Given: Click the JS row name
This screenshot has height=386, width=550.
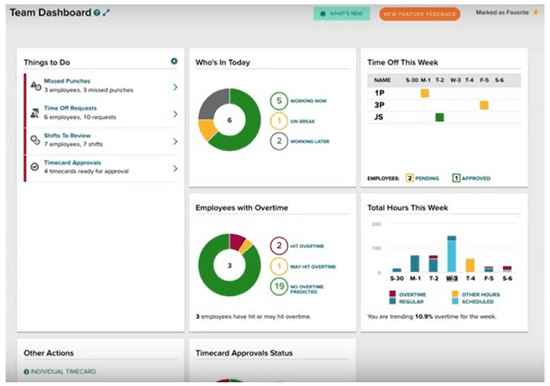Looking at the screenshot, I should (x=378, y=117).
